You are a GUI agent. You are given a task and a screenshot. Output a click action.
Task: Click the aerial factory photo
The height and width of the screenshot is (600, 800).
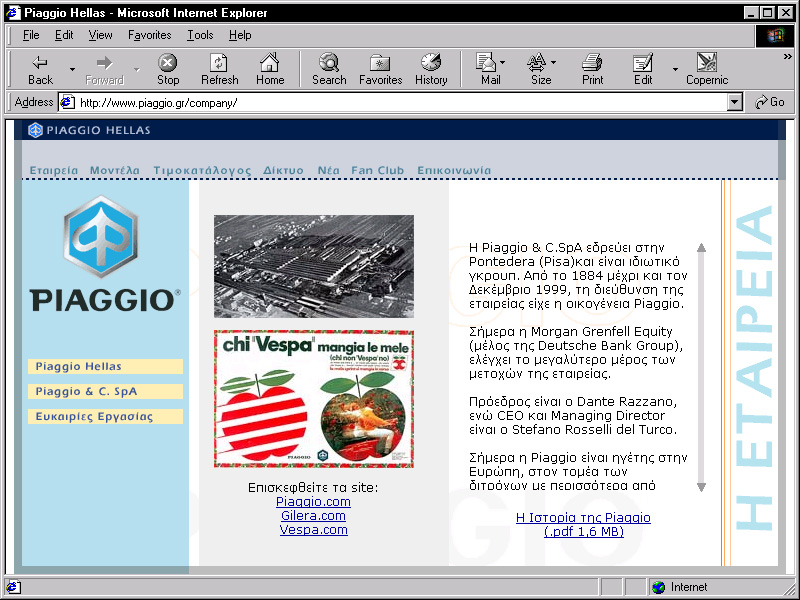pos(314,266)
